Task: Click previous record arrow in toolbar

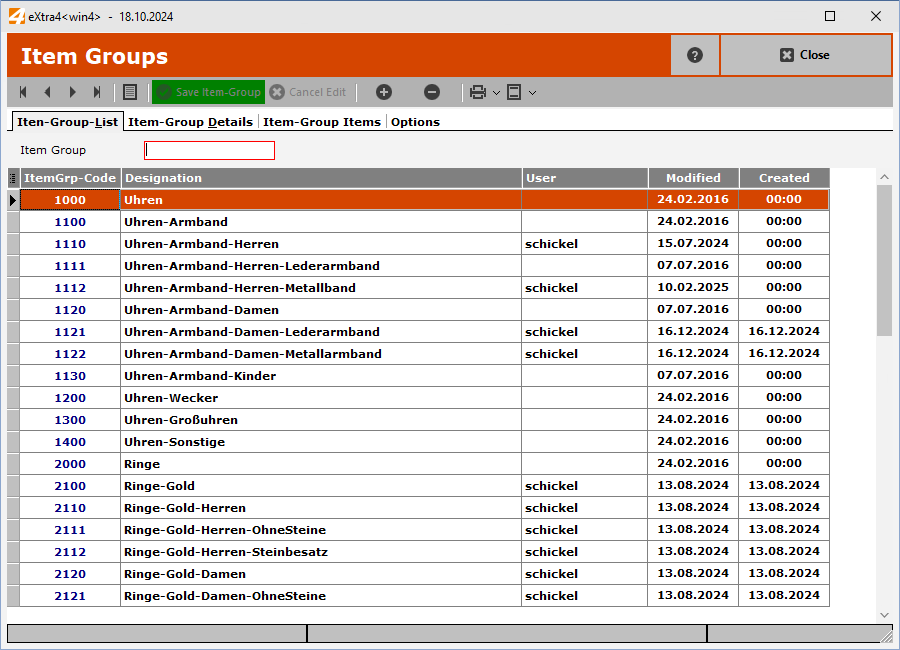Action: pyautogui.click(x=47, y=92)
